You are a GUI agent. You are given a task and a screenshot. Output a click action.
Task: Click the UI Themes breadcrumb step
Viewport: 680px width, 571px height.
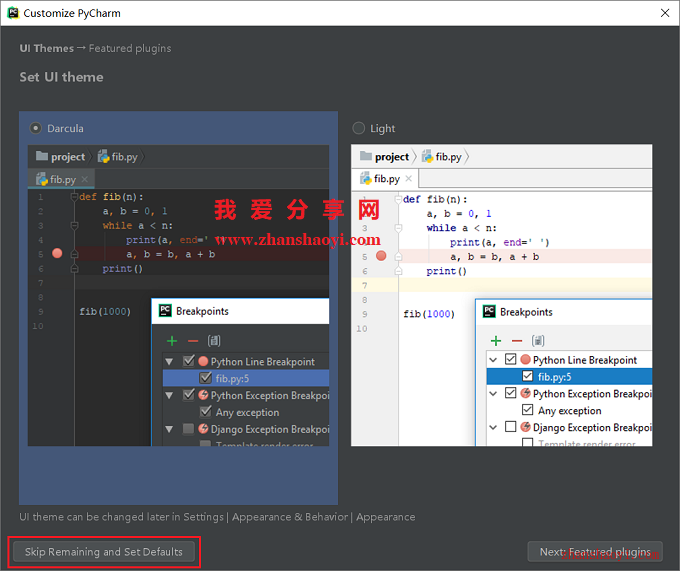point(47,48)
